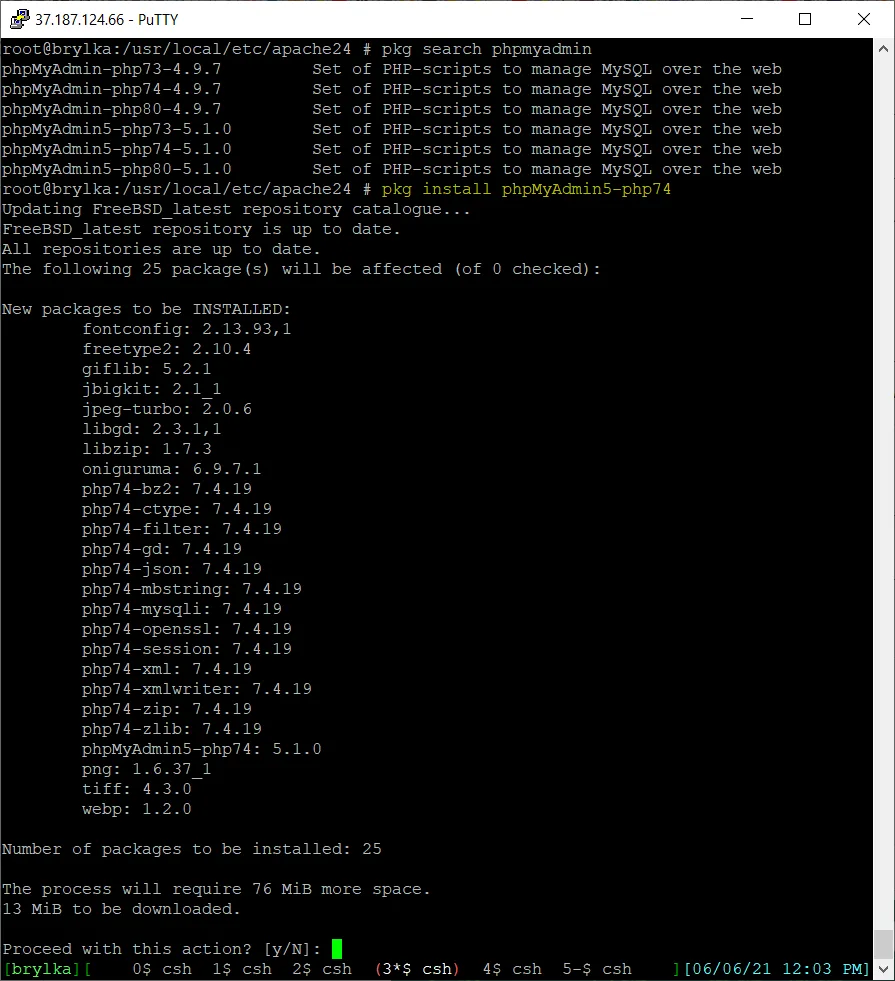
Task: Click the 'php74-openssl: 7.4.19' package line
Action: click(x=186, y=629)
